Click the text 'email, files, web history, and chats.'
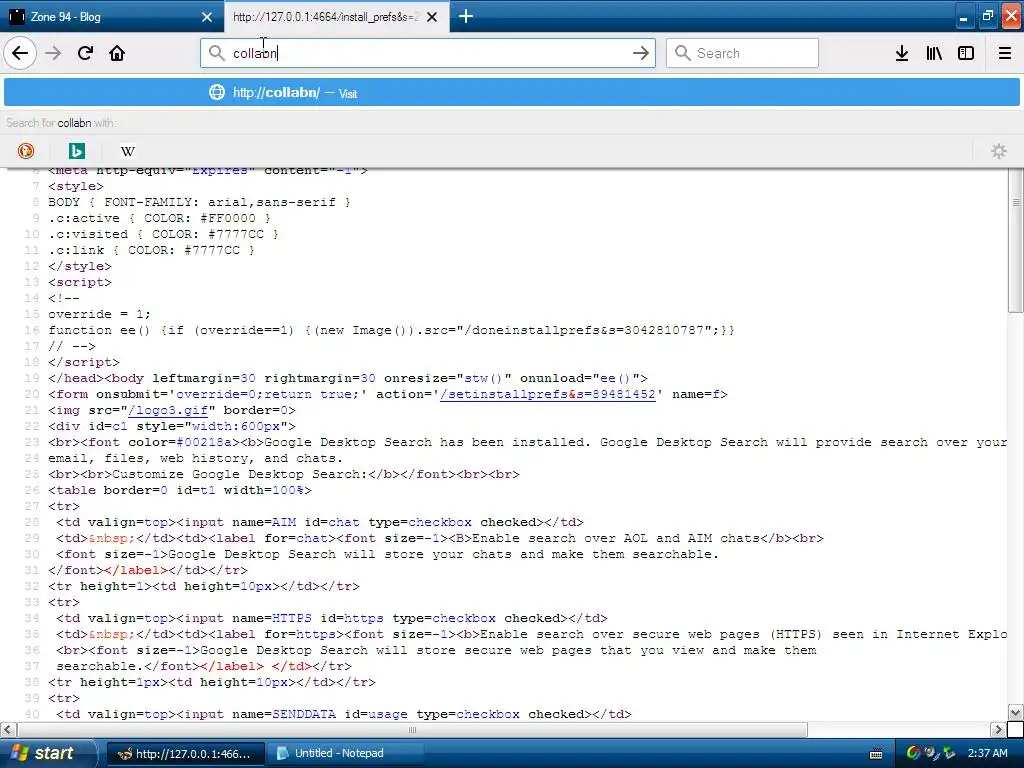This screenshot has width=1024, height=768. tap(195, 458)
